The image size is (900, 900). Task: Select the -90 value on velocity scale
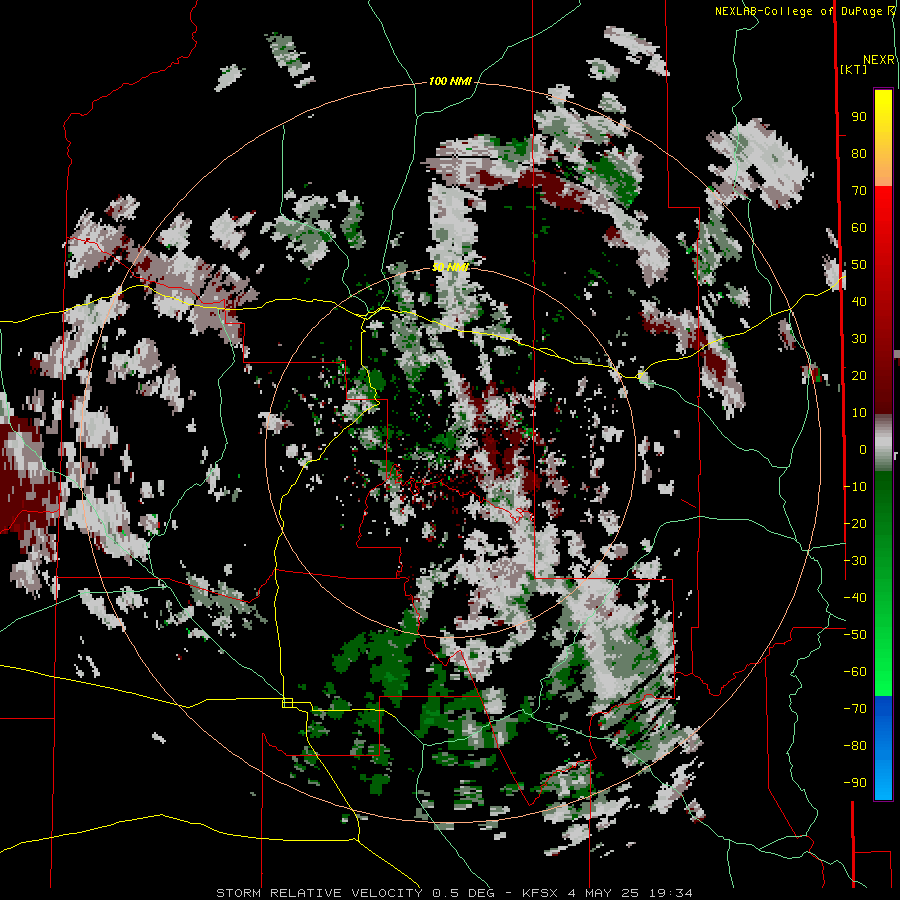click(x=855, y=783)
